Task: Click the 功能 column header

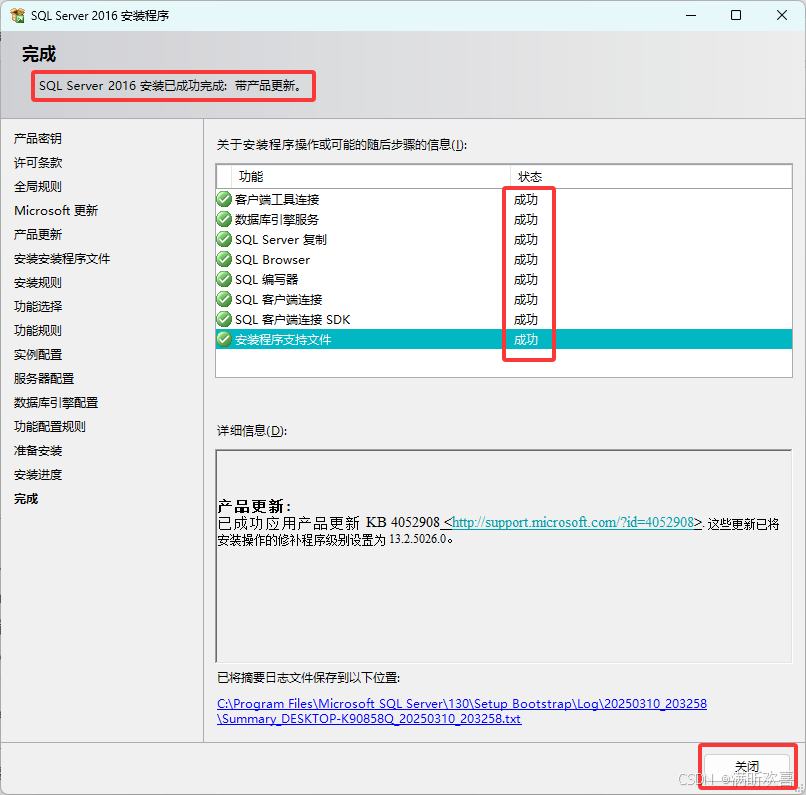Action: (370, 177)
